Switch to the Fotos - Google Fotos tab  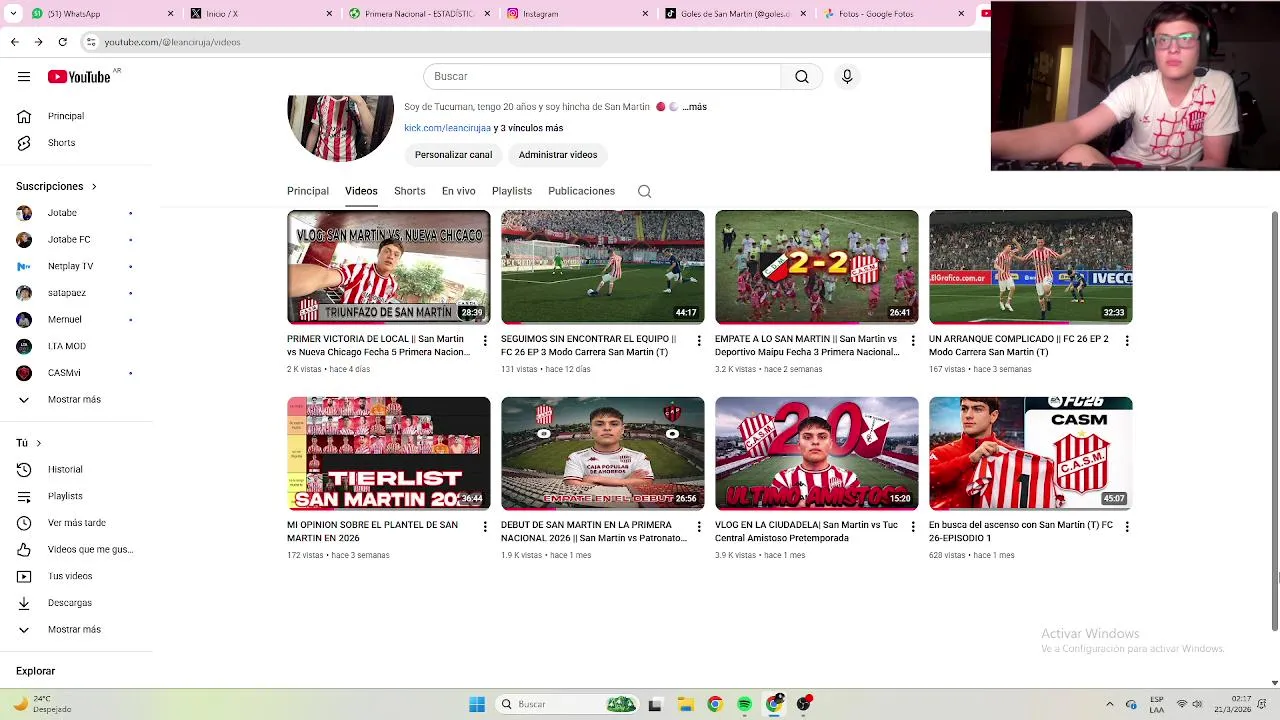(894, 14)
